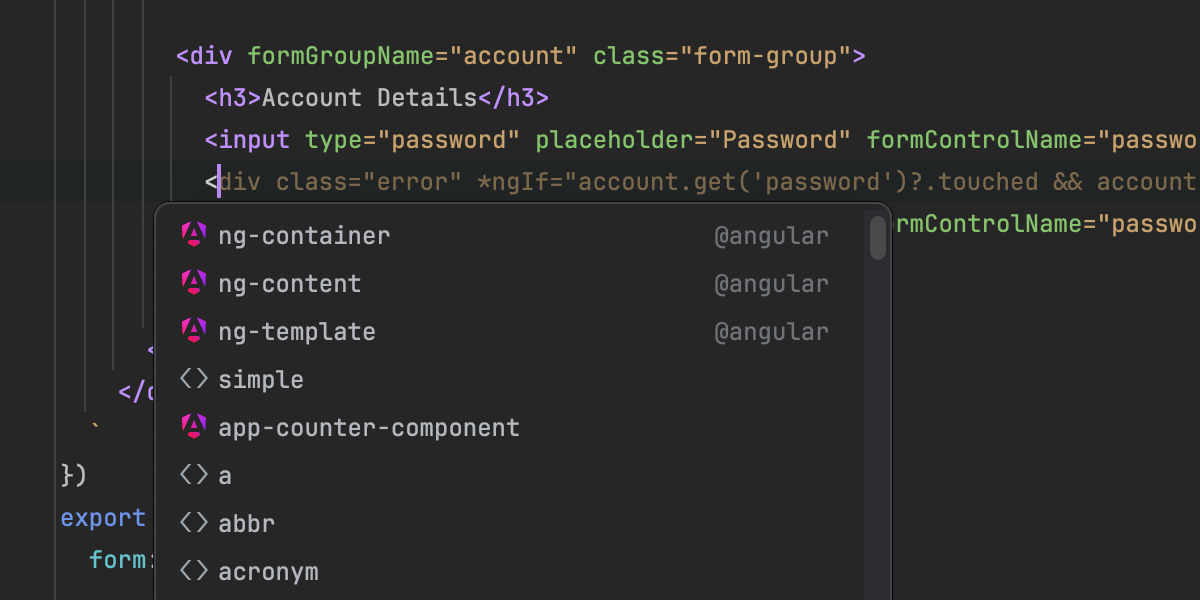This screenshot has height=600, width=1200.
Task: Click the Angular icon beside ng-template
Action: tap(193, 331)
